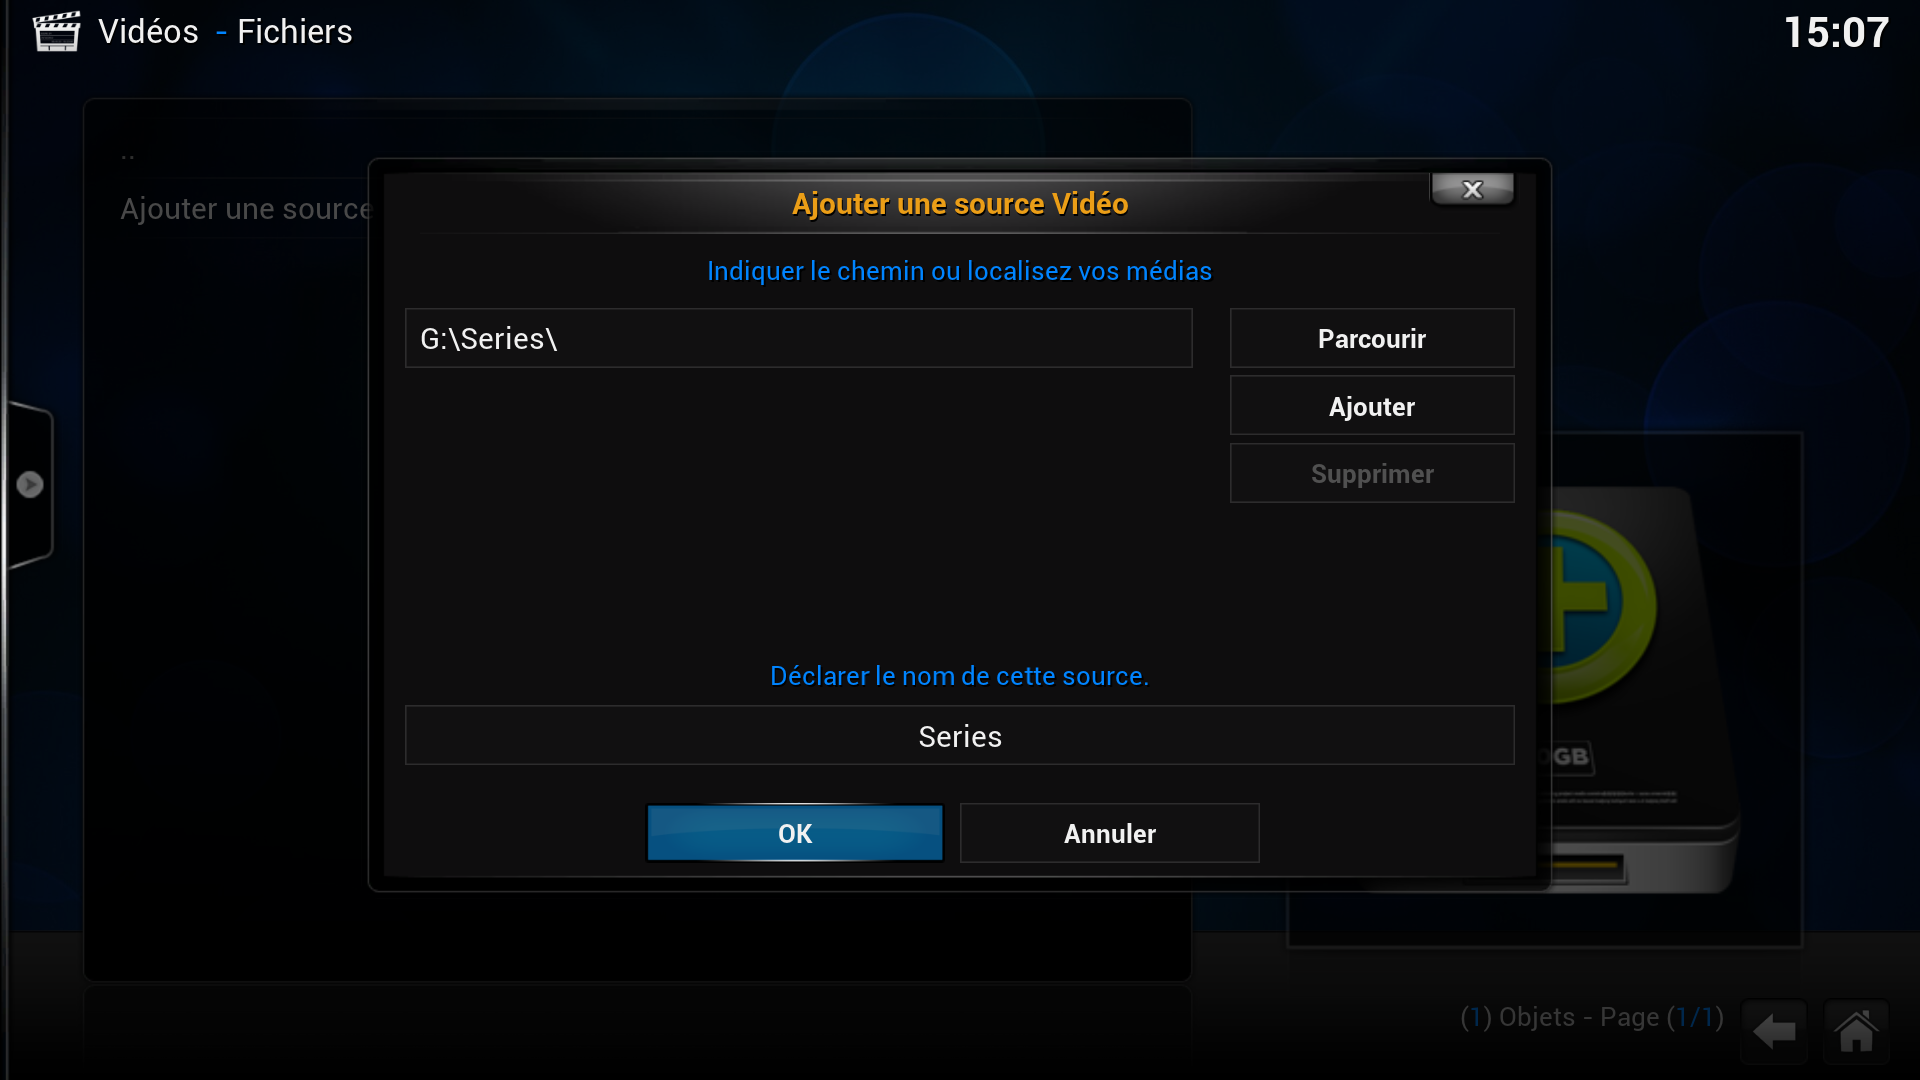
Task: Select the G:\Series\ path field
Action: point(798,338)
